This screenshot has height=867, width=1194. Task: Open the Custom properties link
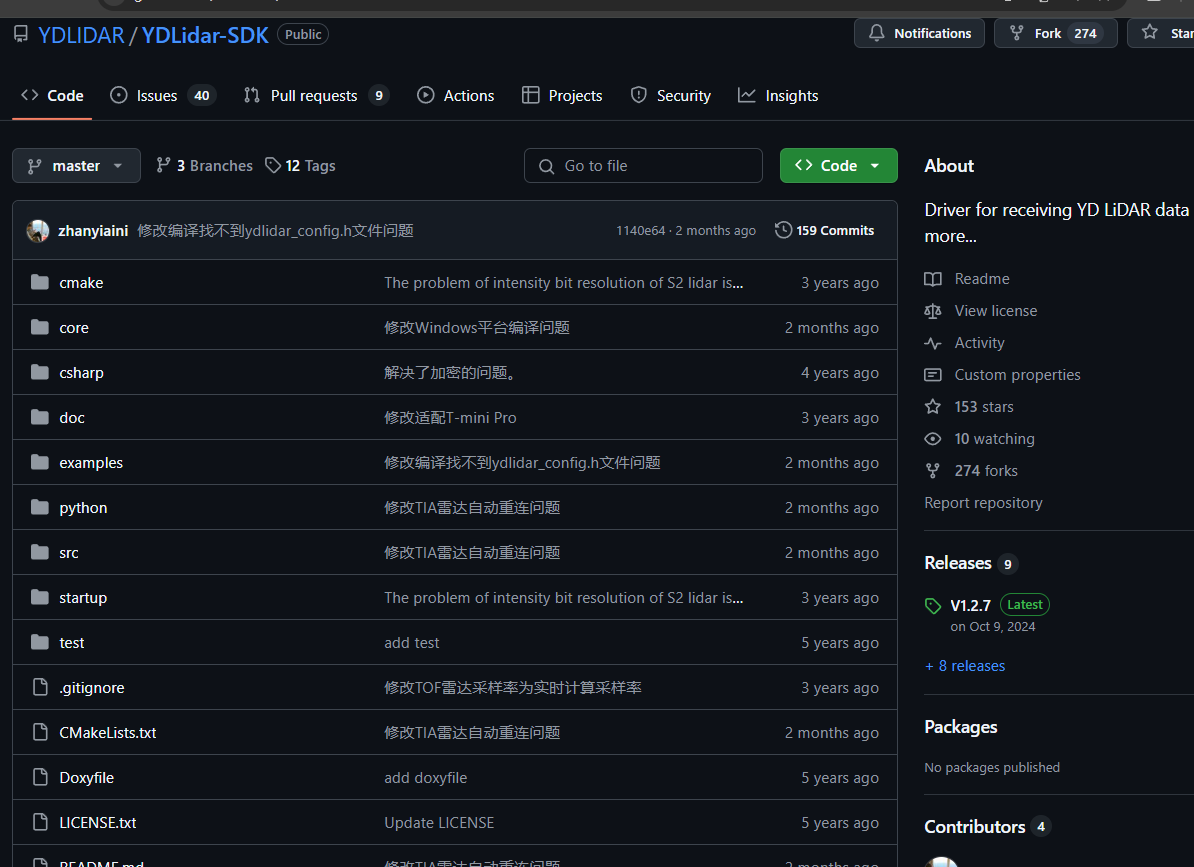coord(1017,375)
